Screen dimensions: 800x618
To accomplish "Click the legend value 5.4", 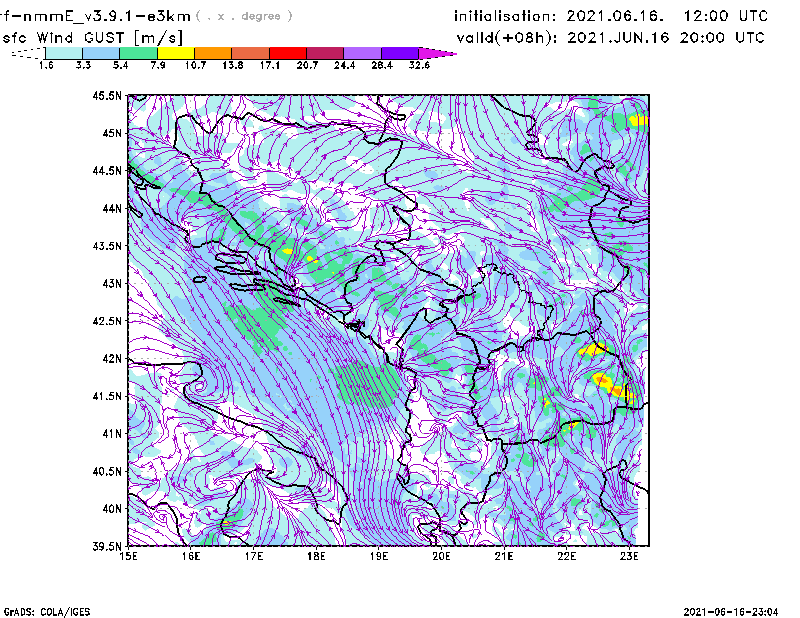I will (120, 65).
